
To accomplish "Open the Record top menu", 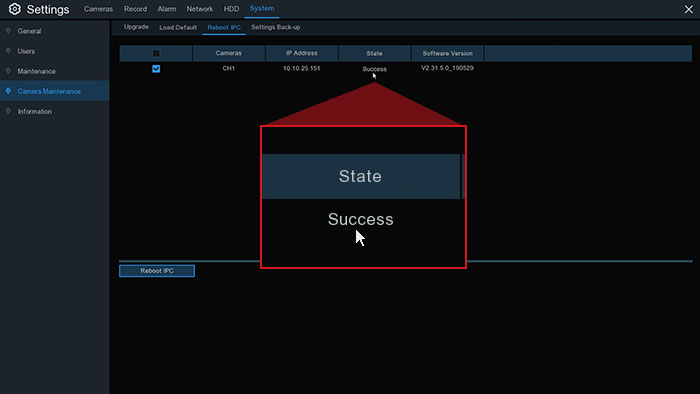I will pyautogui.click(x=135, y=9).
